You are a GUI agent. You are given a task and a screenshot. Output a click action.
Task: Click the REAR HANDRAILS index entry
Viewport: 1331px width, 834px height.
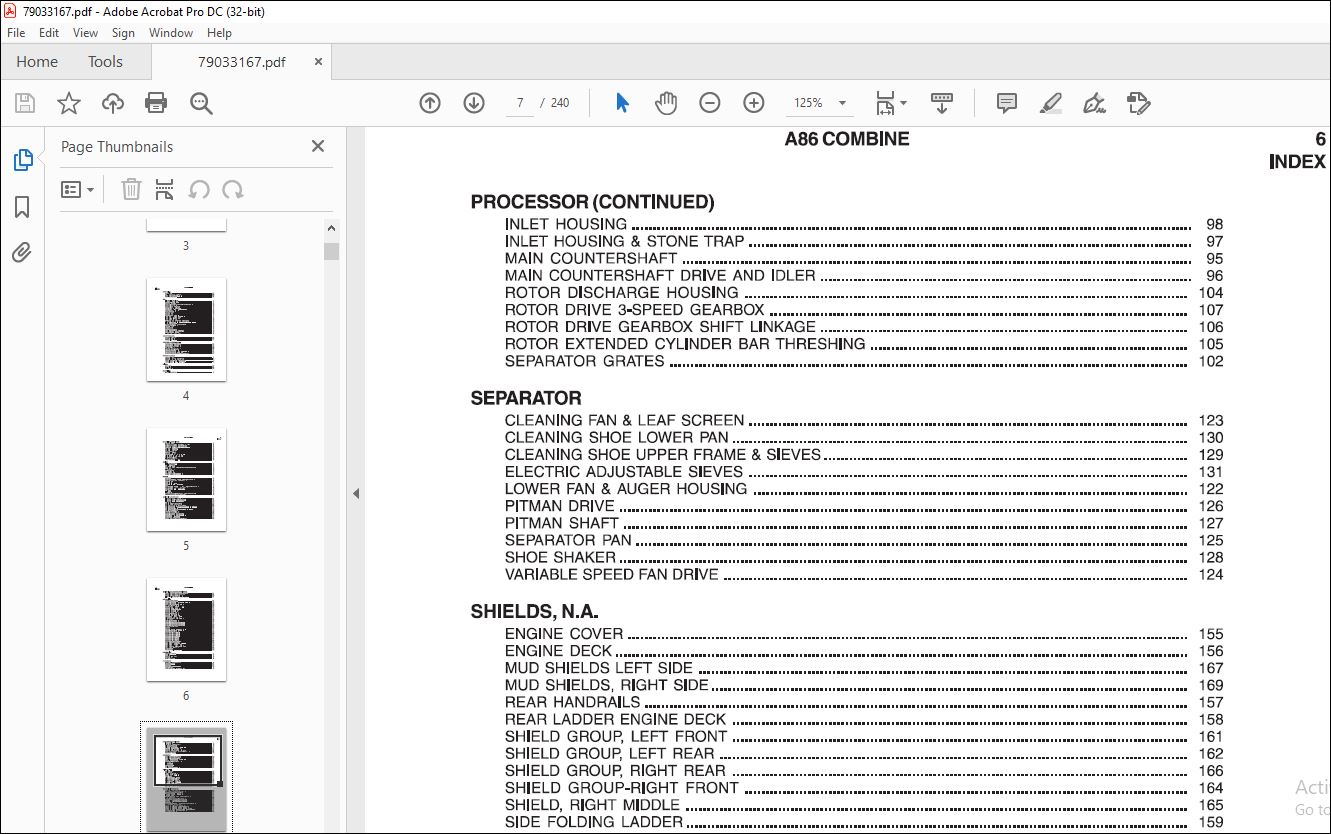click(863, 702)
